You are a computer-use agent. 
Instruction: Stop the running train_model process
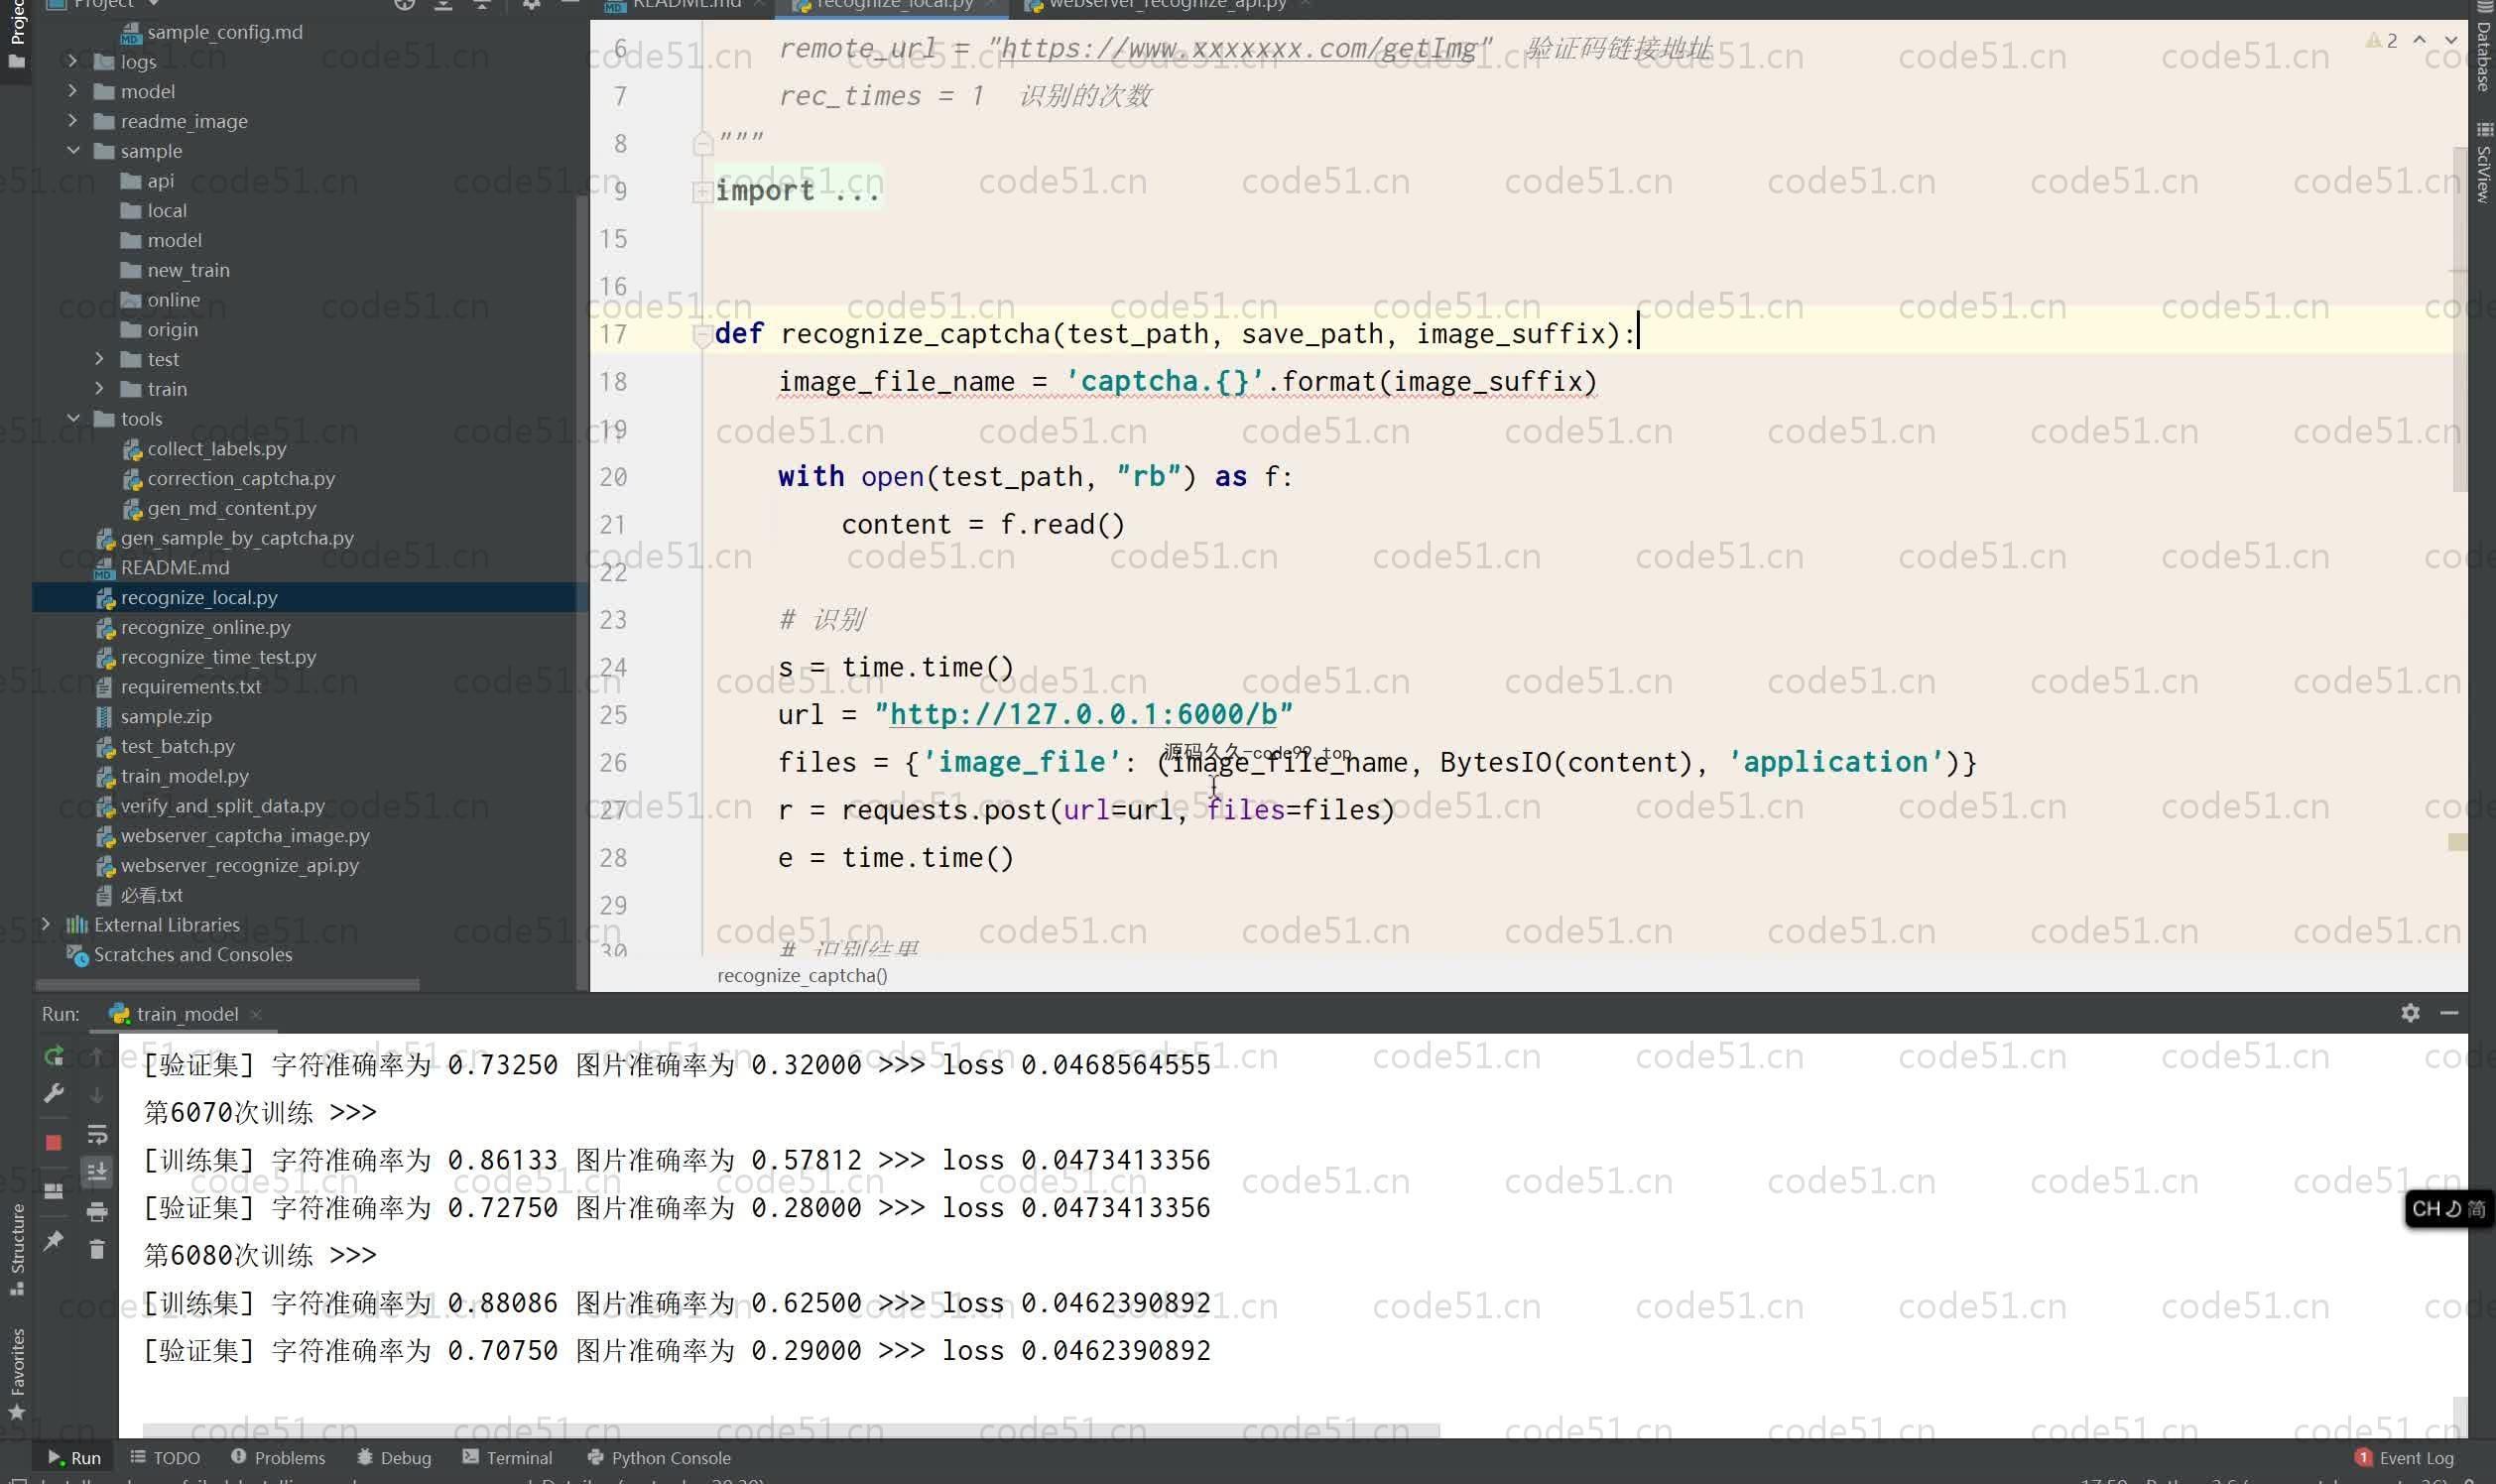click(x=54, y=1142)
